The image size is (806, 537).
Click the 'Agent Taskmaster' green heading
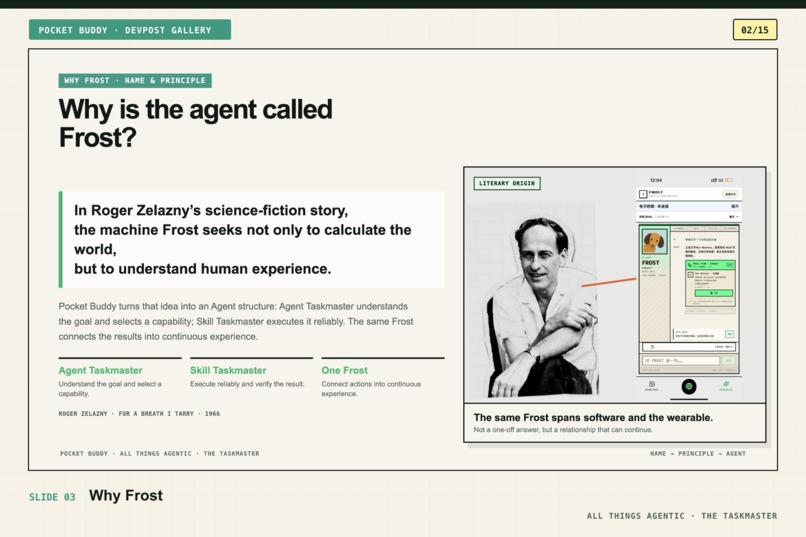pyautogui.click(x=100, y=371)
